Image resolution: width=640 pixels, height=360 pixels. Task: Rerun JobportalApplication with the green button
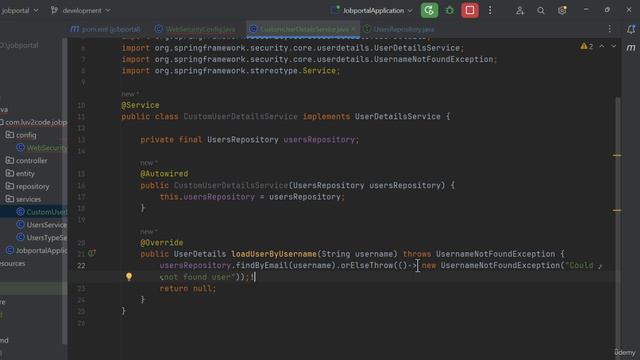[x=429, y=10]
